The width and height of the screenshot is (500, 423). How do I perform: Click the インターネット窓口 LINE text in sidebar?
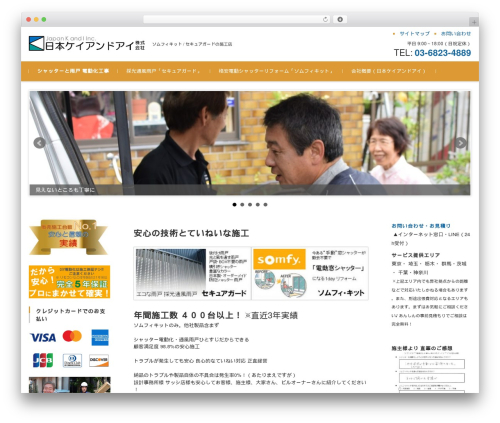tap(431, 239)
